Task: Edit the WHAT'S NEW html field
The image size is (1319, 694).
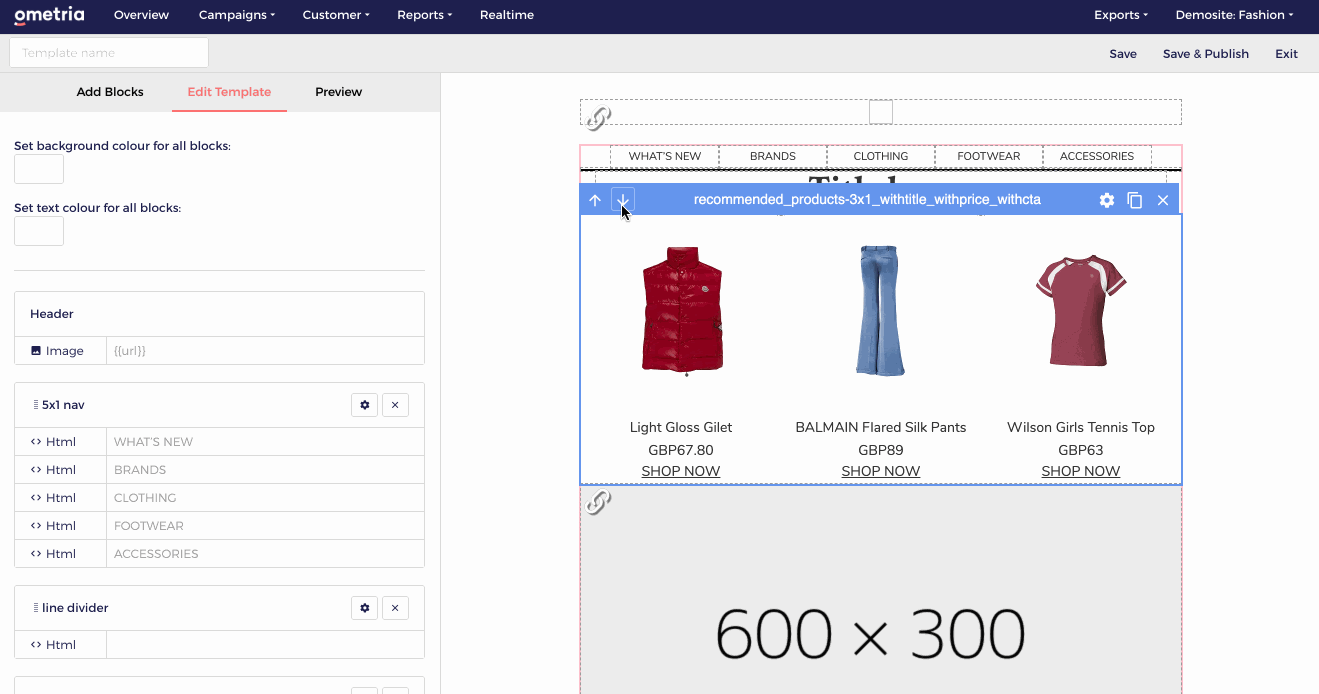Action: pos(265,442)
